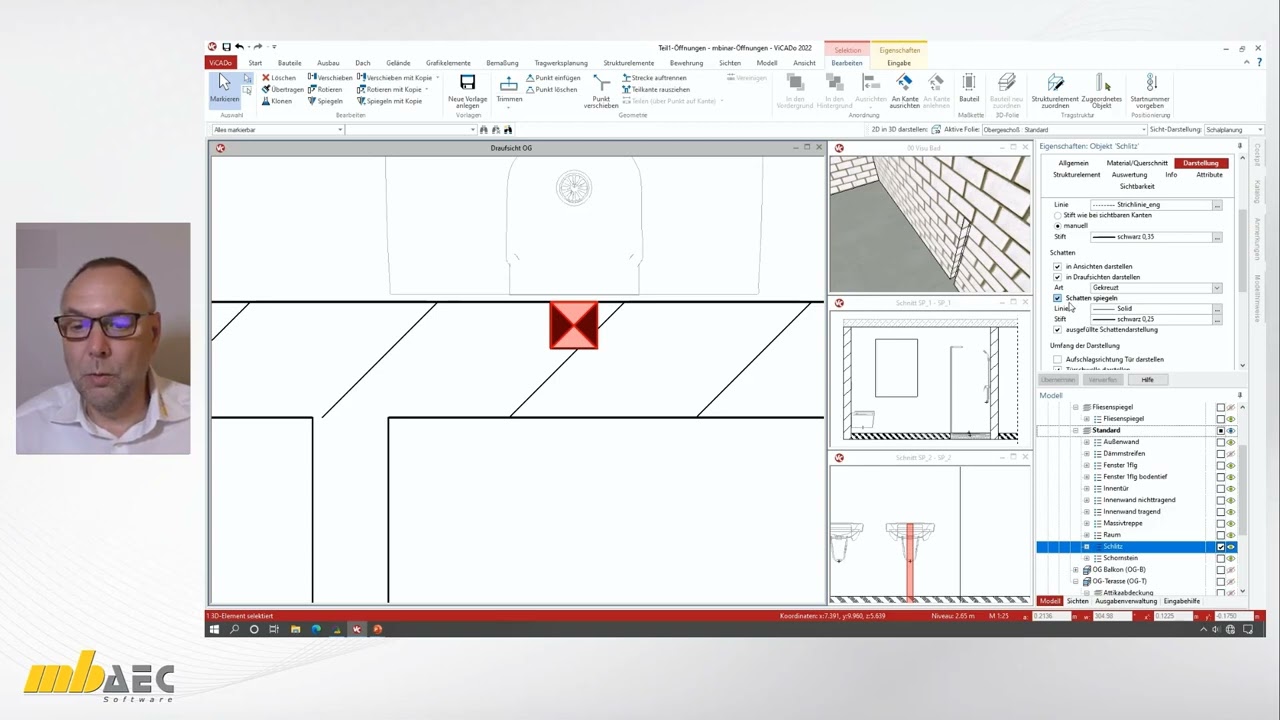Click the Hilfe button
Image resolution: width=1280 pixels, height=720 pixels.
coord(1147,380)
